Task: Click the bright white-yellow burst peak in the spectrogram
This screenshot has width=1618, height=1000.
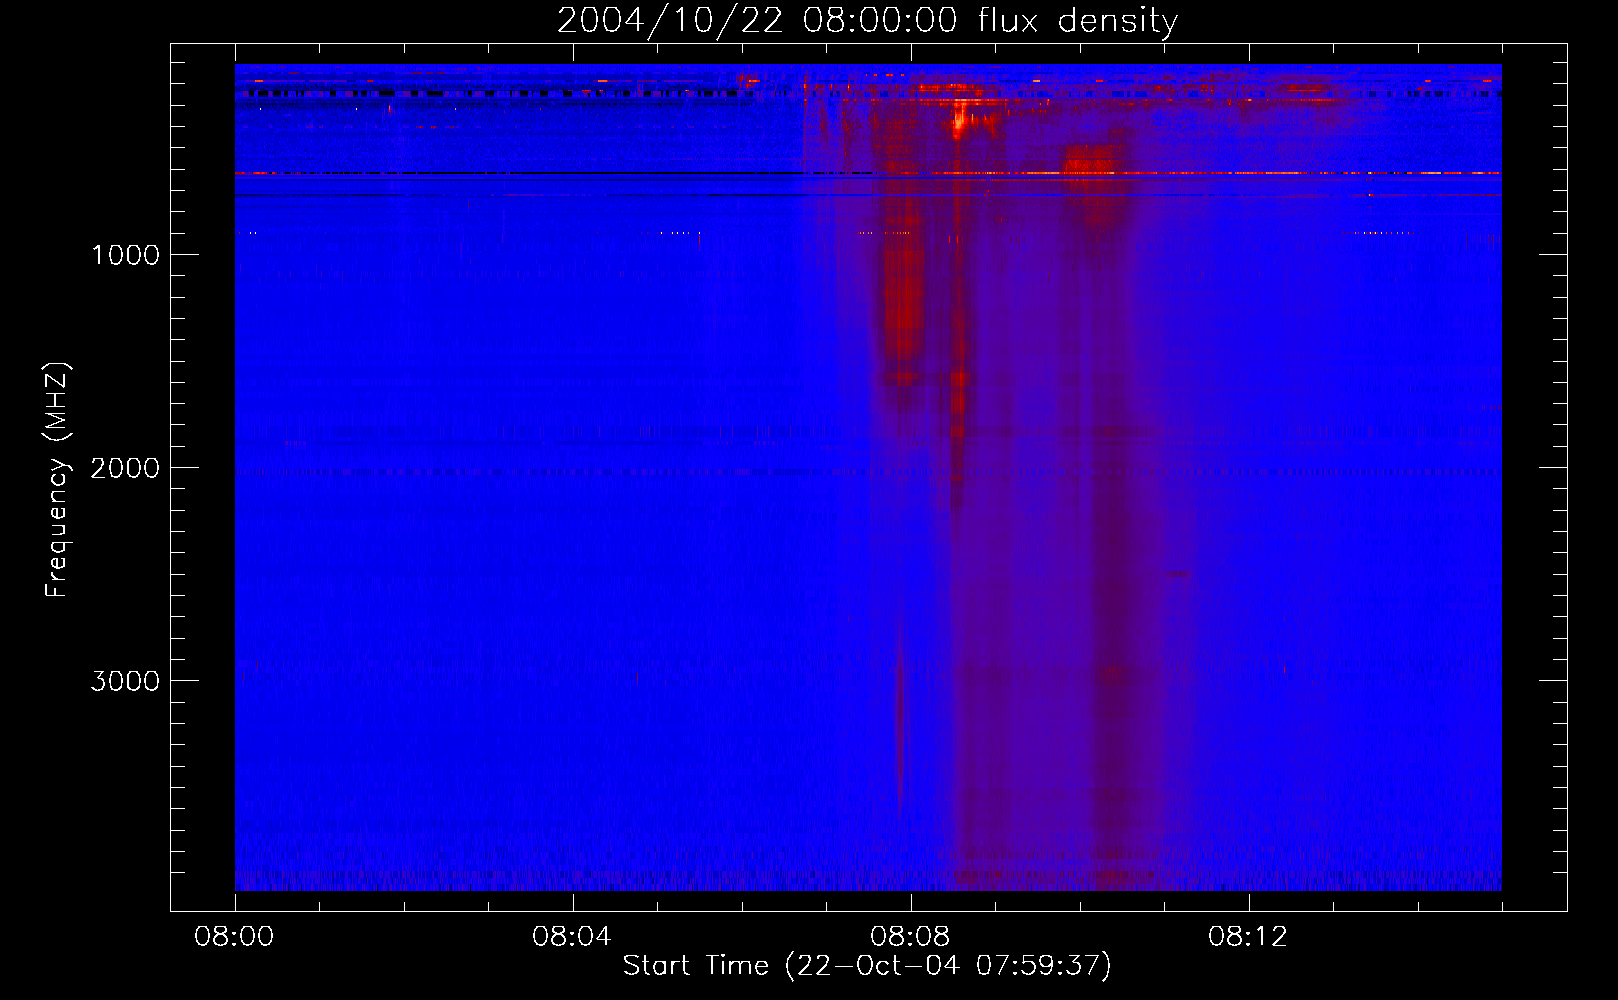Action: click(x=959, y=122)
